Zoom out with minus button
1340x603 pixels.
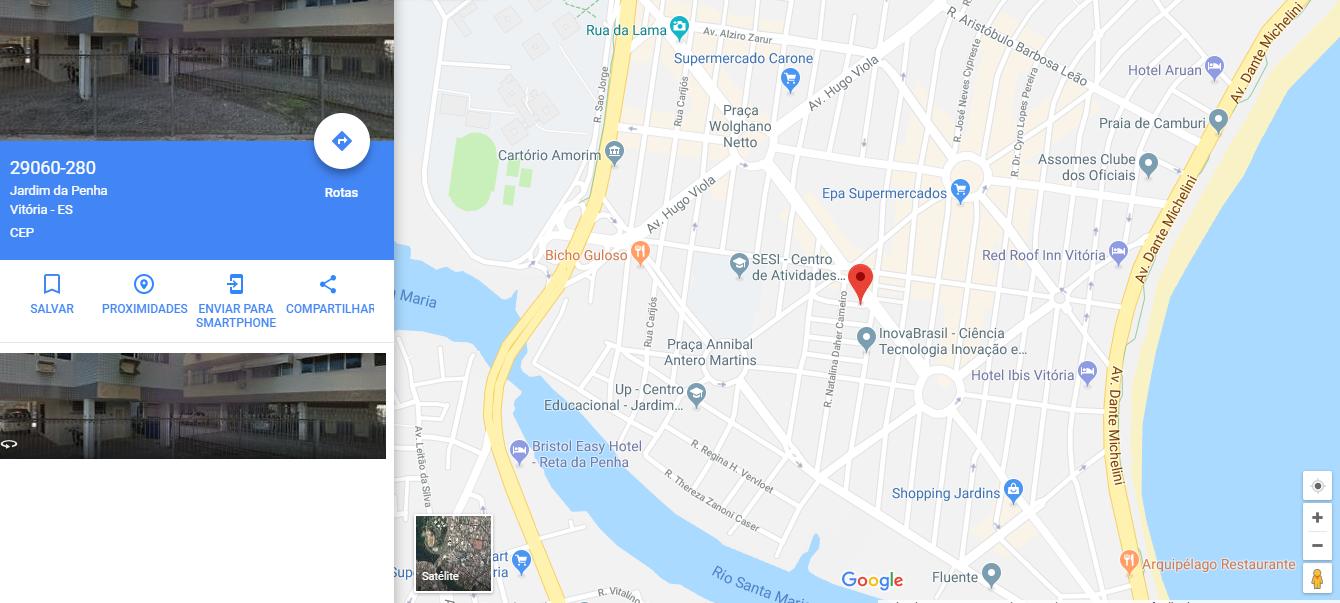tap(1317, 546)
